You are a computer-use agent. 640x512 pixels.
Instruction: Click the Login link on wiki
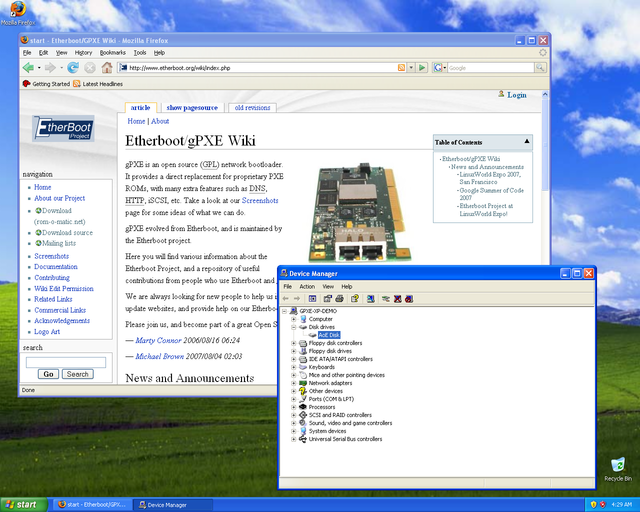pos(517,95)
